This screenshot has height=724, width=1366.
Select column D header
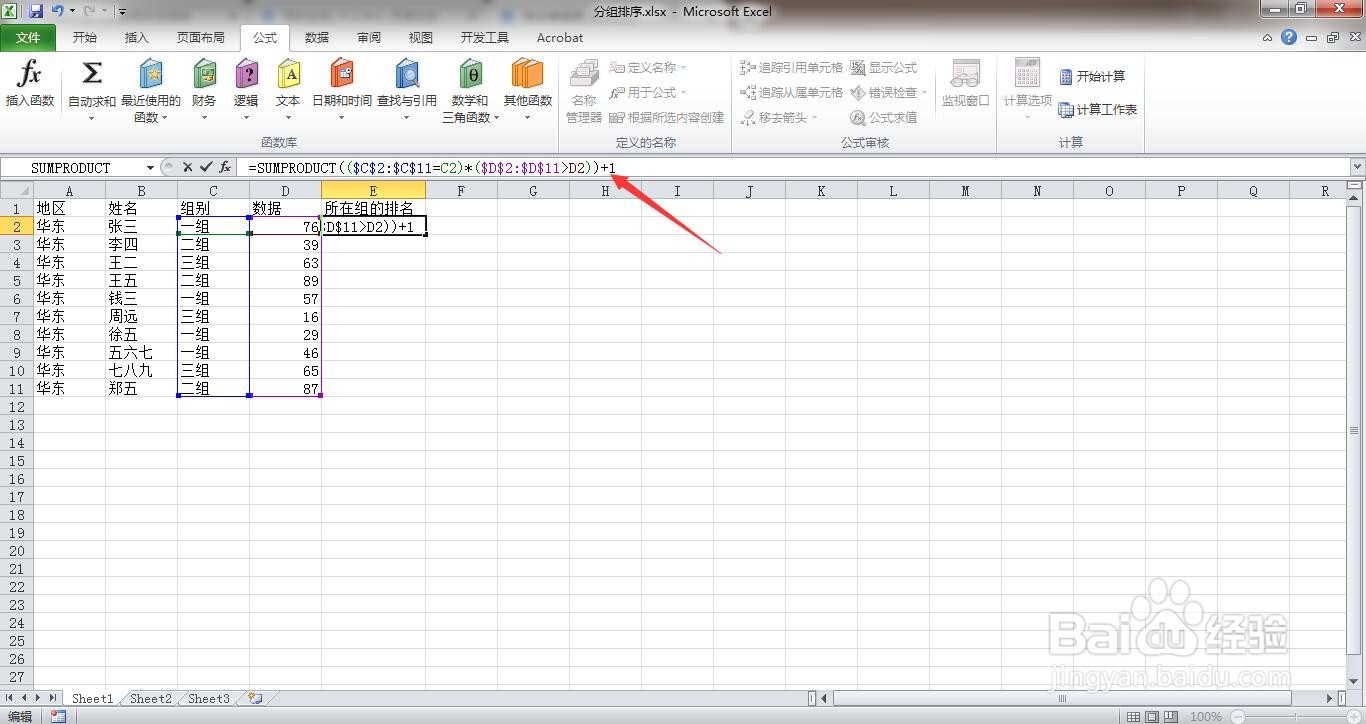[285, 190]
